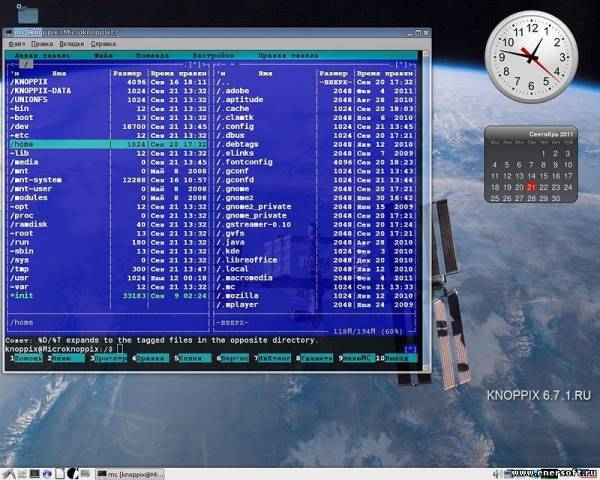Launch the terminal icon in taskbar
Image resolution: width=600 pixels, height=480 pixels.
pyautogui.click(x=34, y=474)
